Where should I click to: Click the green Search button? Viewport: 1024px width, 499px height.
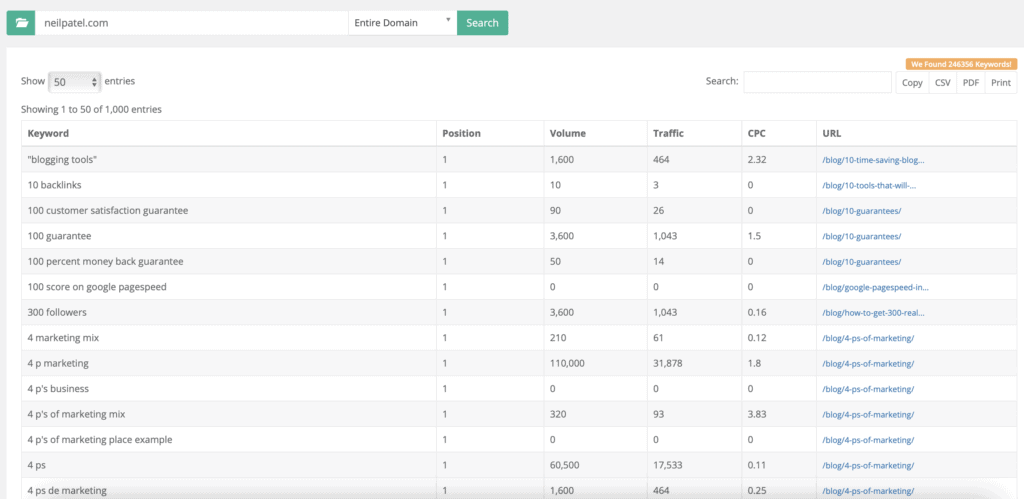click(x=482, y=23)
